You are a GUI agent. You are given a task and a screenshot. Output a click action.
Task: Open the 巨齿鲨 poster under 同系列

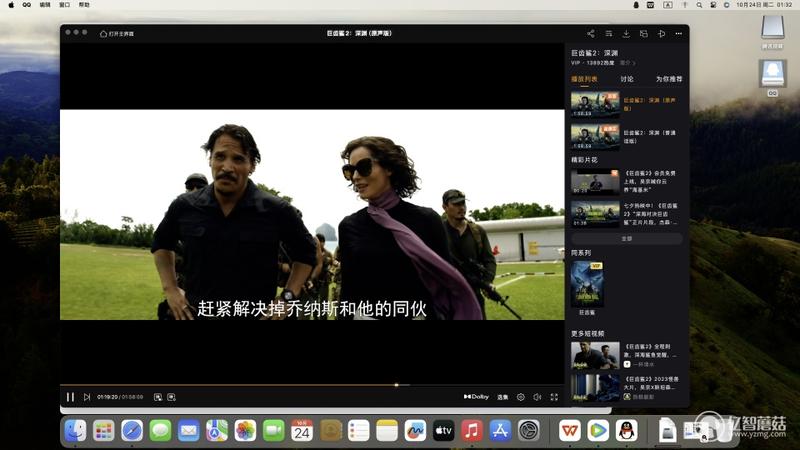pos(587,284)
